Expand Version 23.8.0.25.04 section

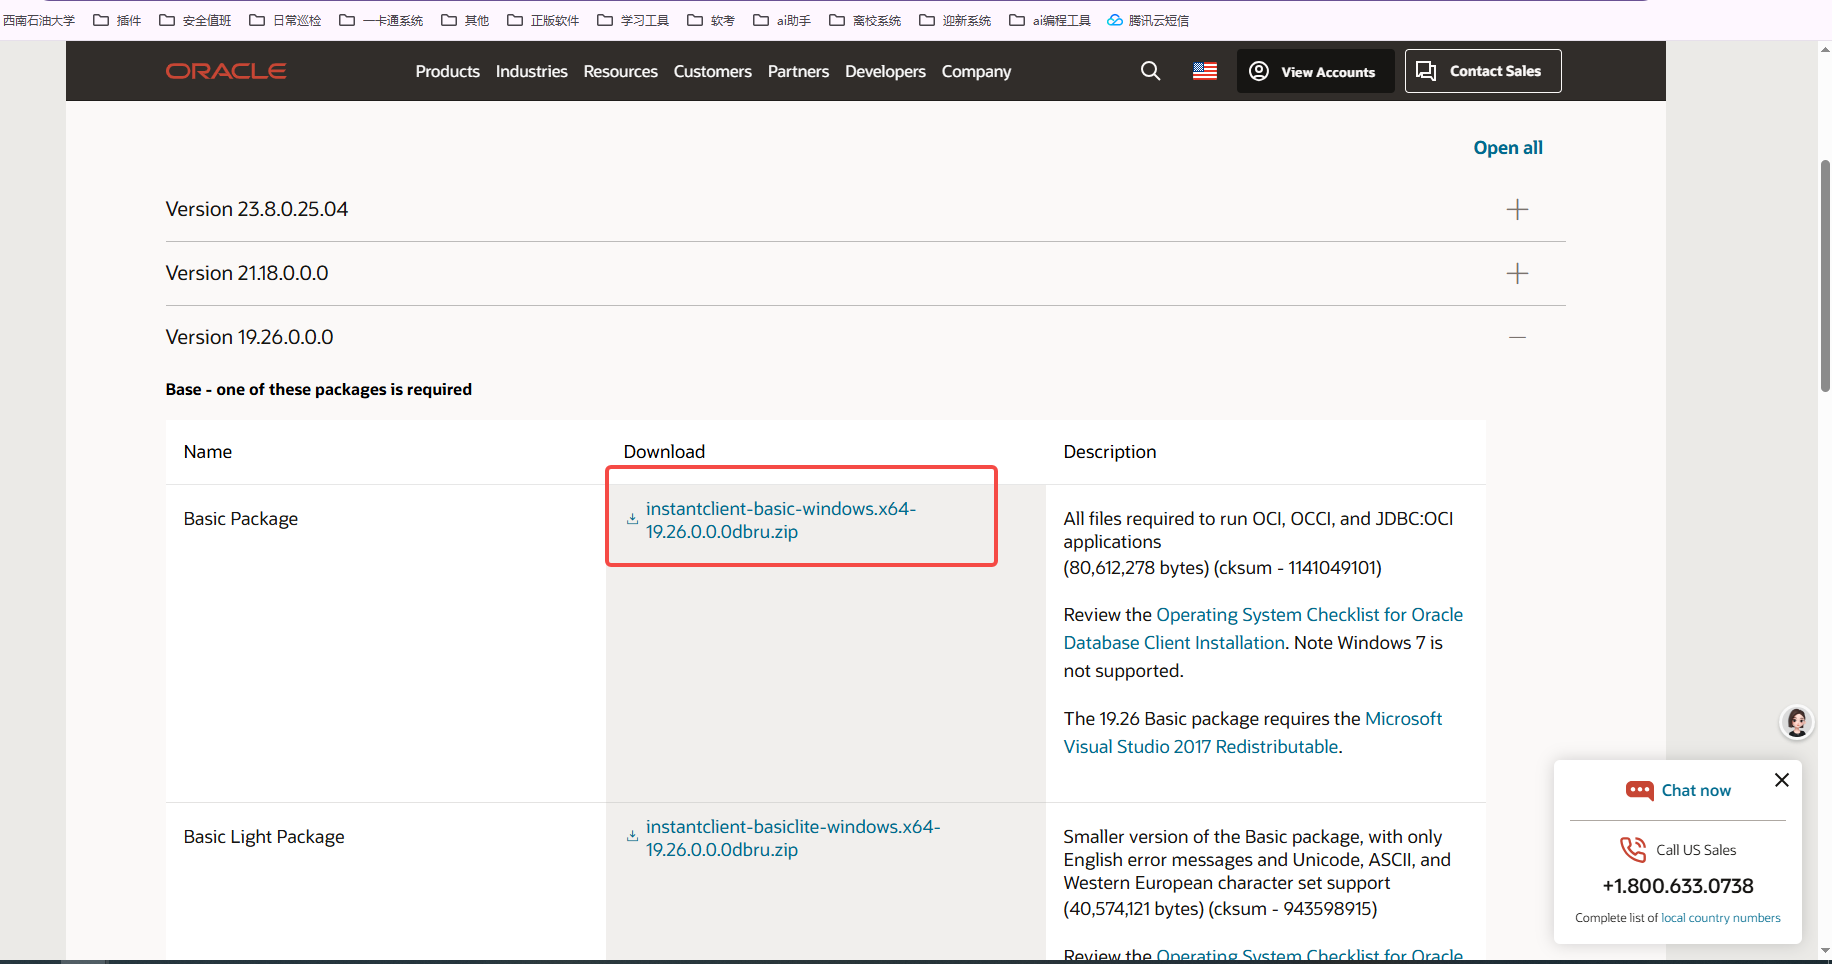pos(1517,209)
